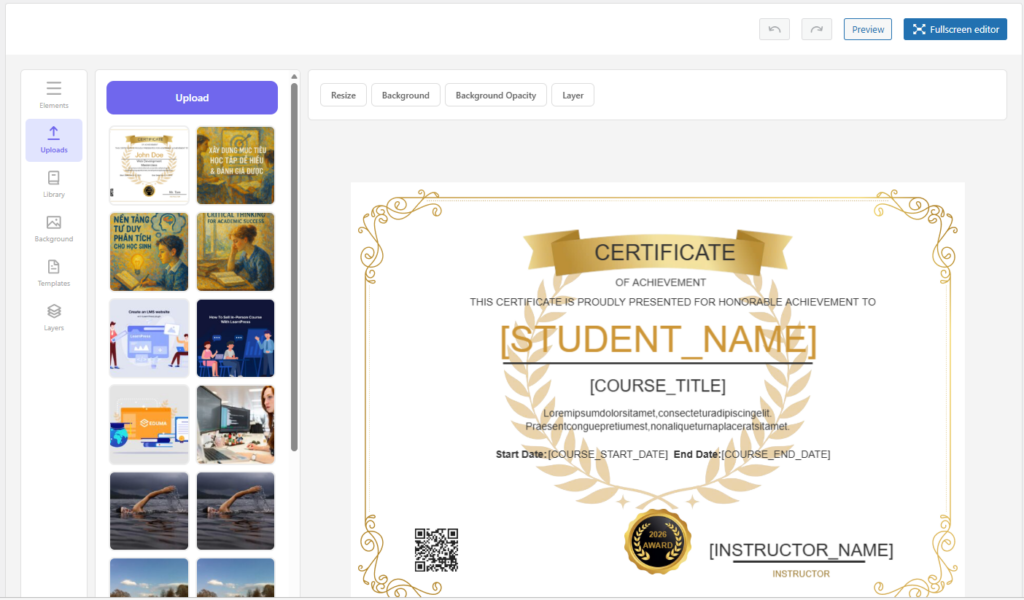Click the uploads panel scrollbar
1024x600 pixels.
[294, 265]
